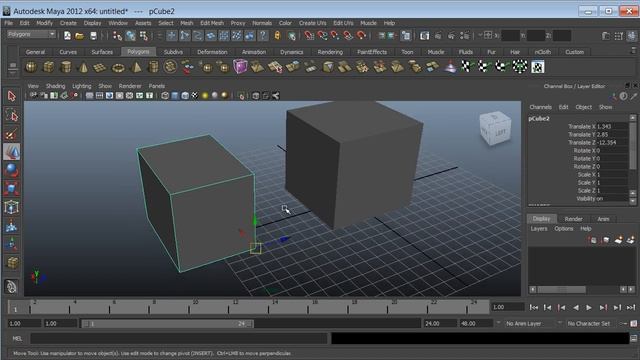Image resolution: width=640 pixels, height=360 pixels.
Task: Click the play forwards button
Action: click(589, 307)
